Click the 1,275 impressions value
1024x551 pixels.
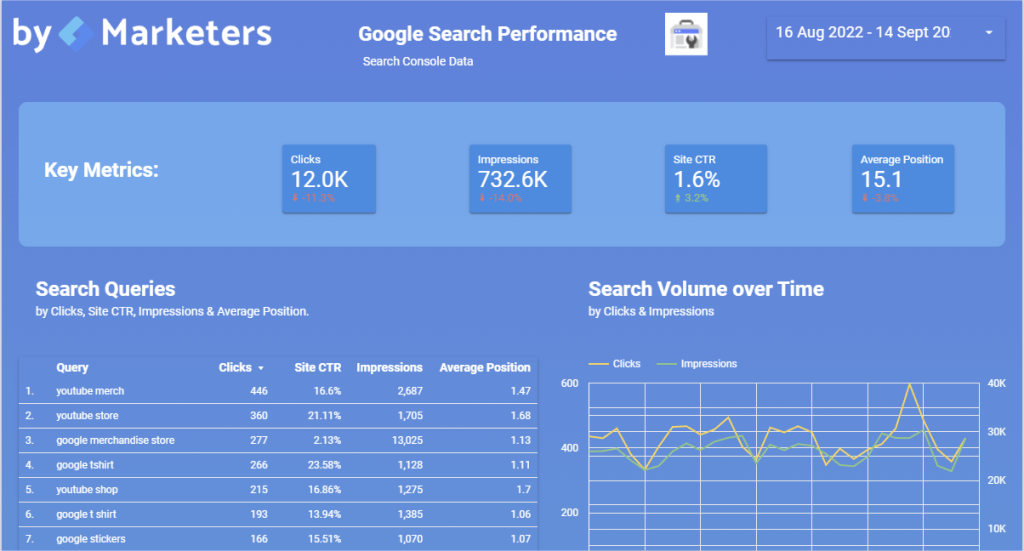tap(410, 490)
